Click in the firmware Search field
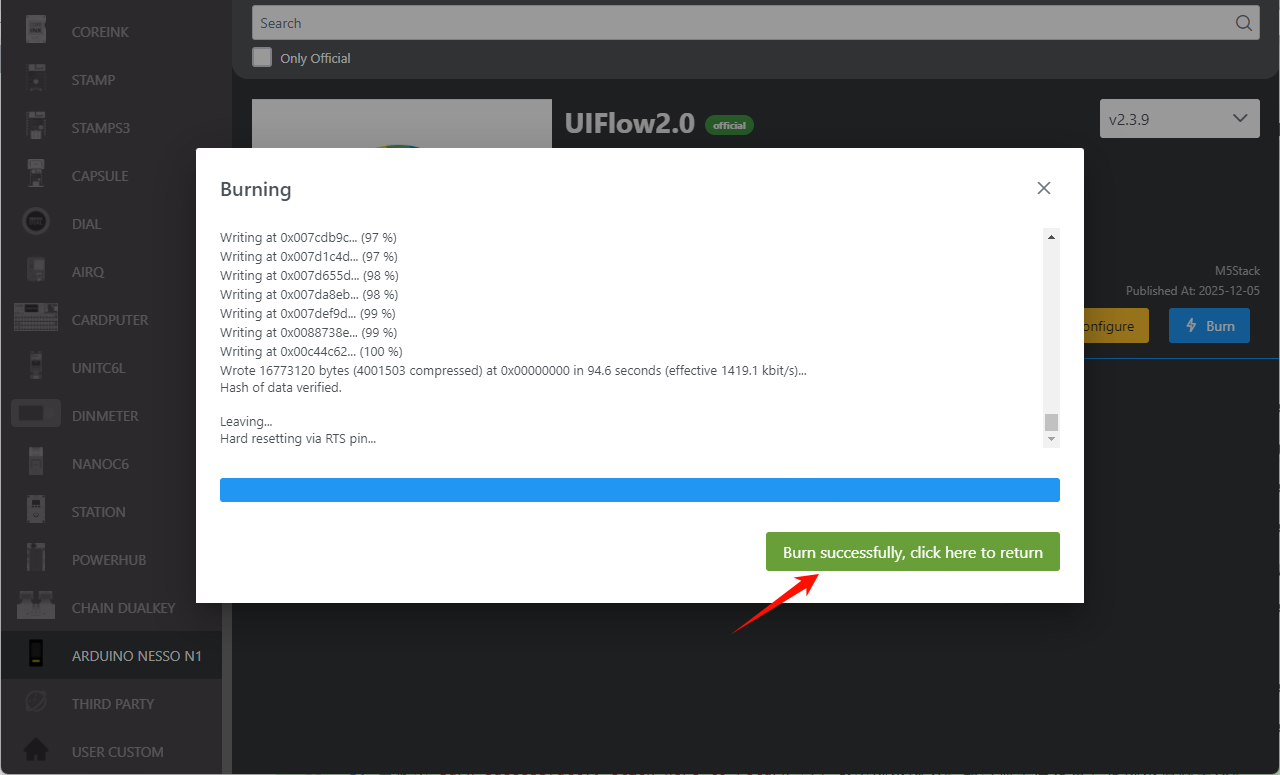The image size is (1280, 775). (740, 23)
